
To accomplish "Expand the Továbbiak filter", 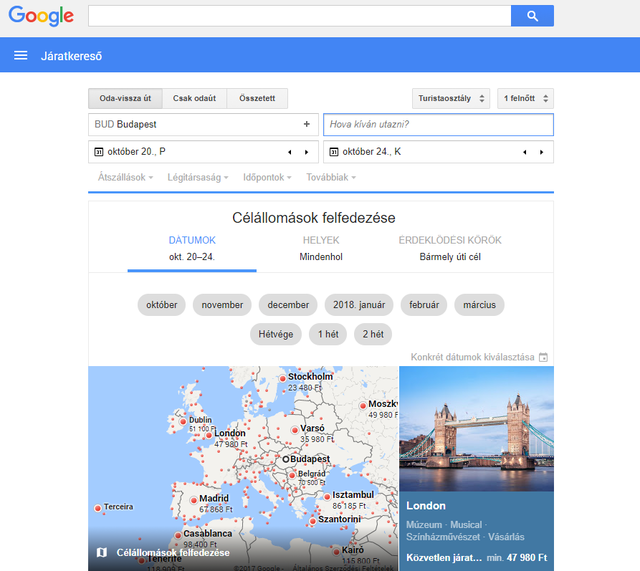I will pyautogui.click(x=331, y=178).
